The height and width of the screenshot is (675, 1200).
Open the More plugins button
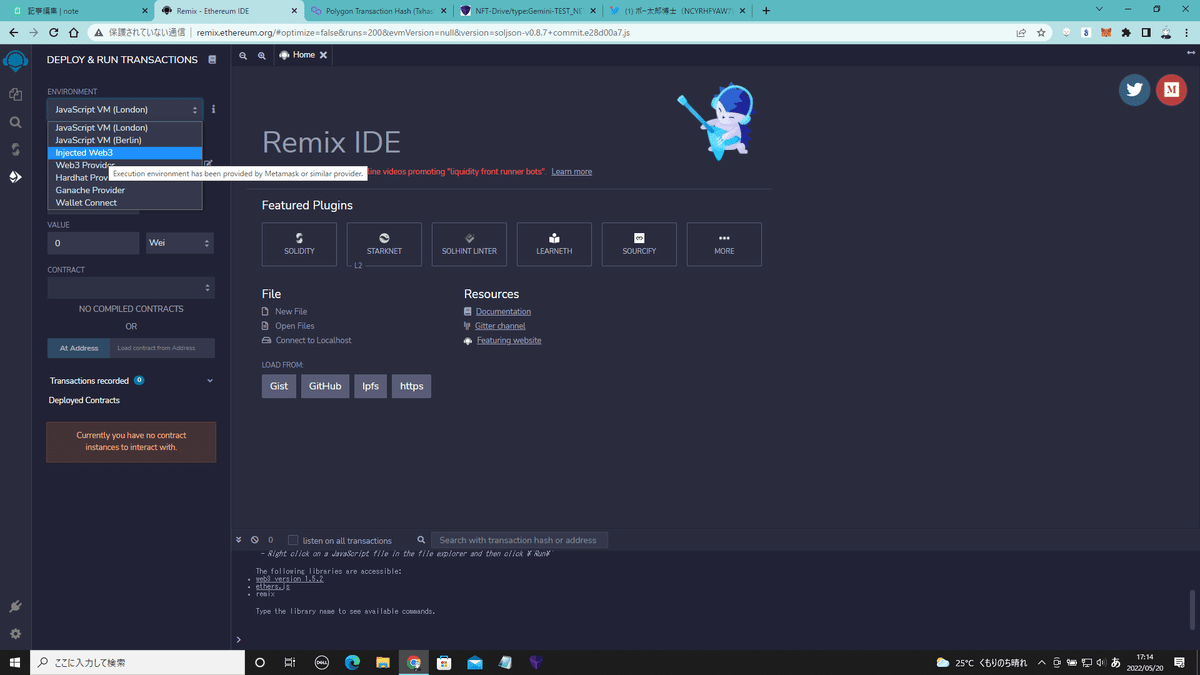click(x=724, y=244)
